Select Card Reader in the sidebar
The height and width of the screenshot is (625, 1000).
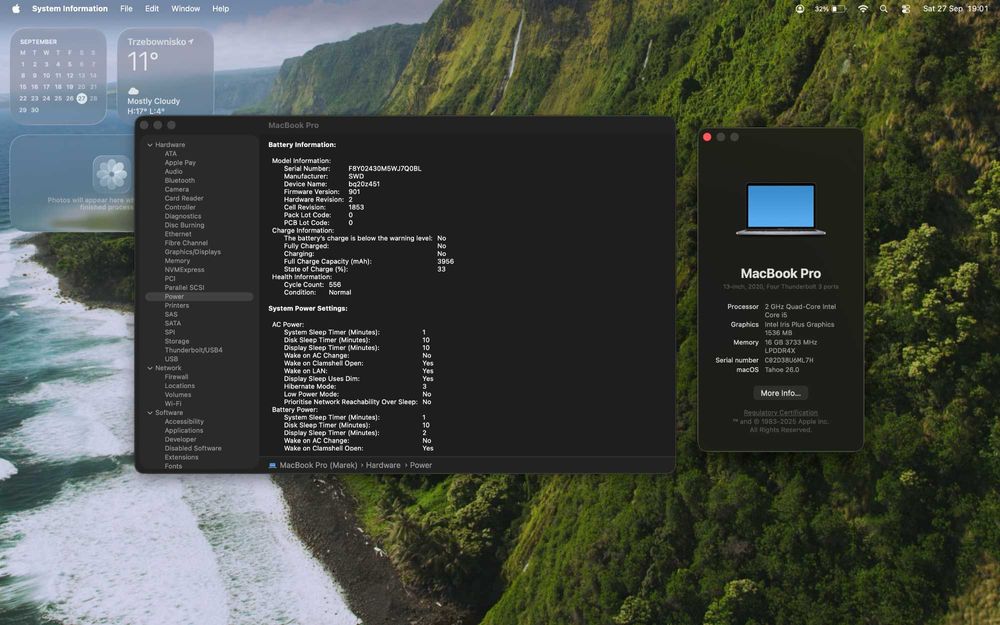[184, 198]
